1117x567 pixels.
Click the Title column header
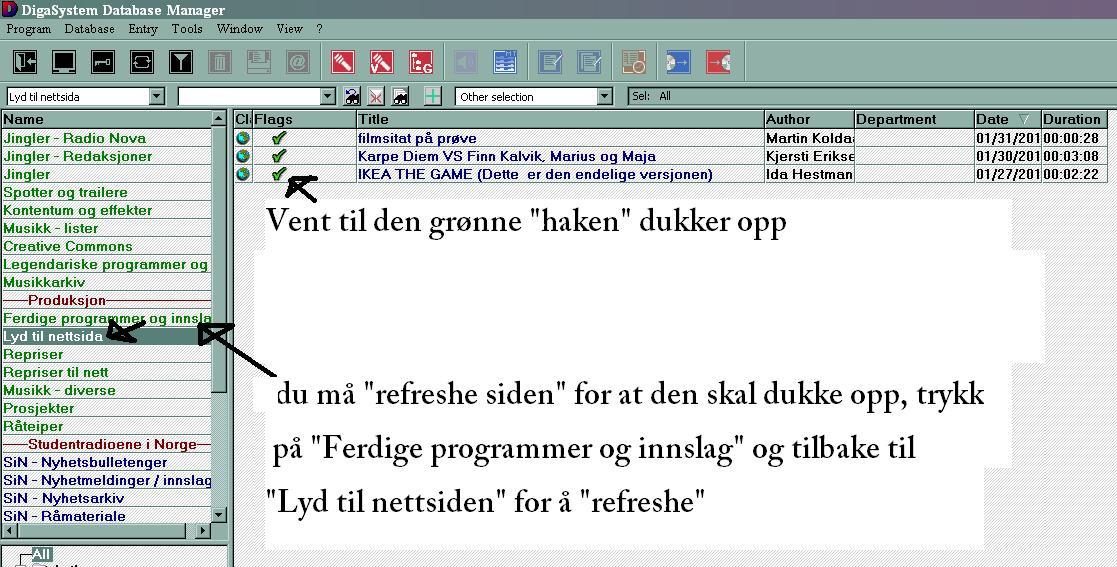pyautogui.click(x=560, y=119)
